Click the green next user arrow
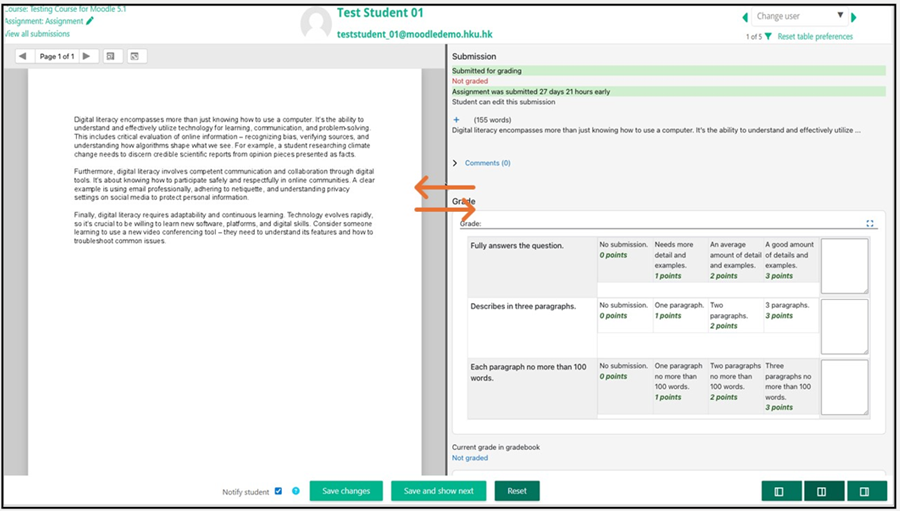This screenshot has width=900, height=511. tap(853, 17)
